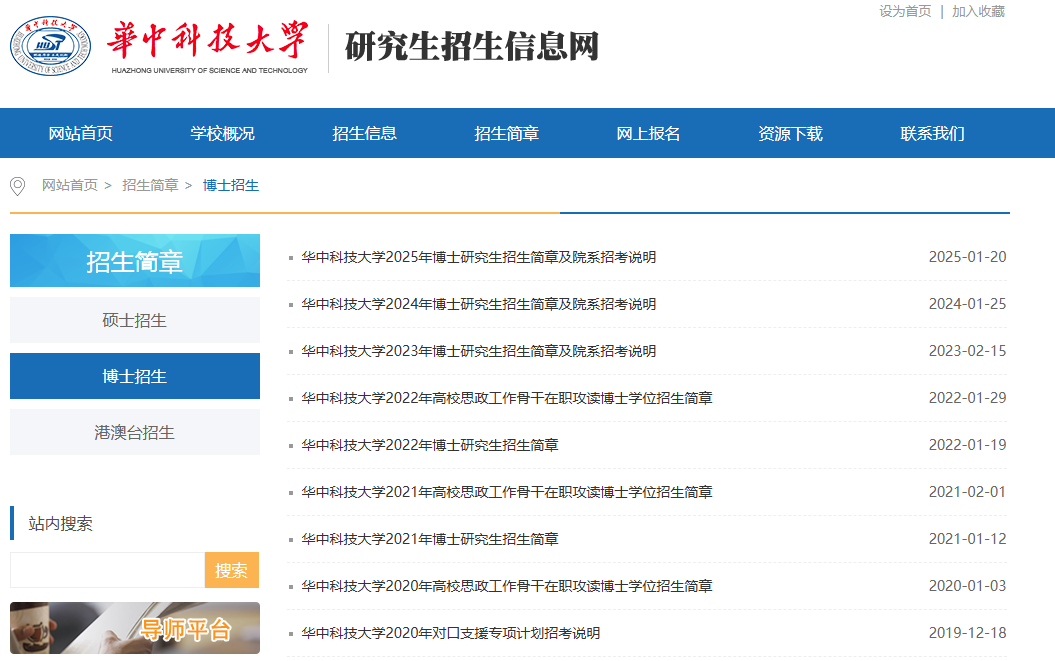Click 设为首页 link at top right
Image resolution: width=1055 pixels, height=661 pixels.
point(905,11)
